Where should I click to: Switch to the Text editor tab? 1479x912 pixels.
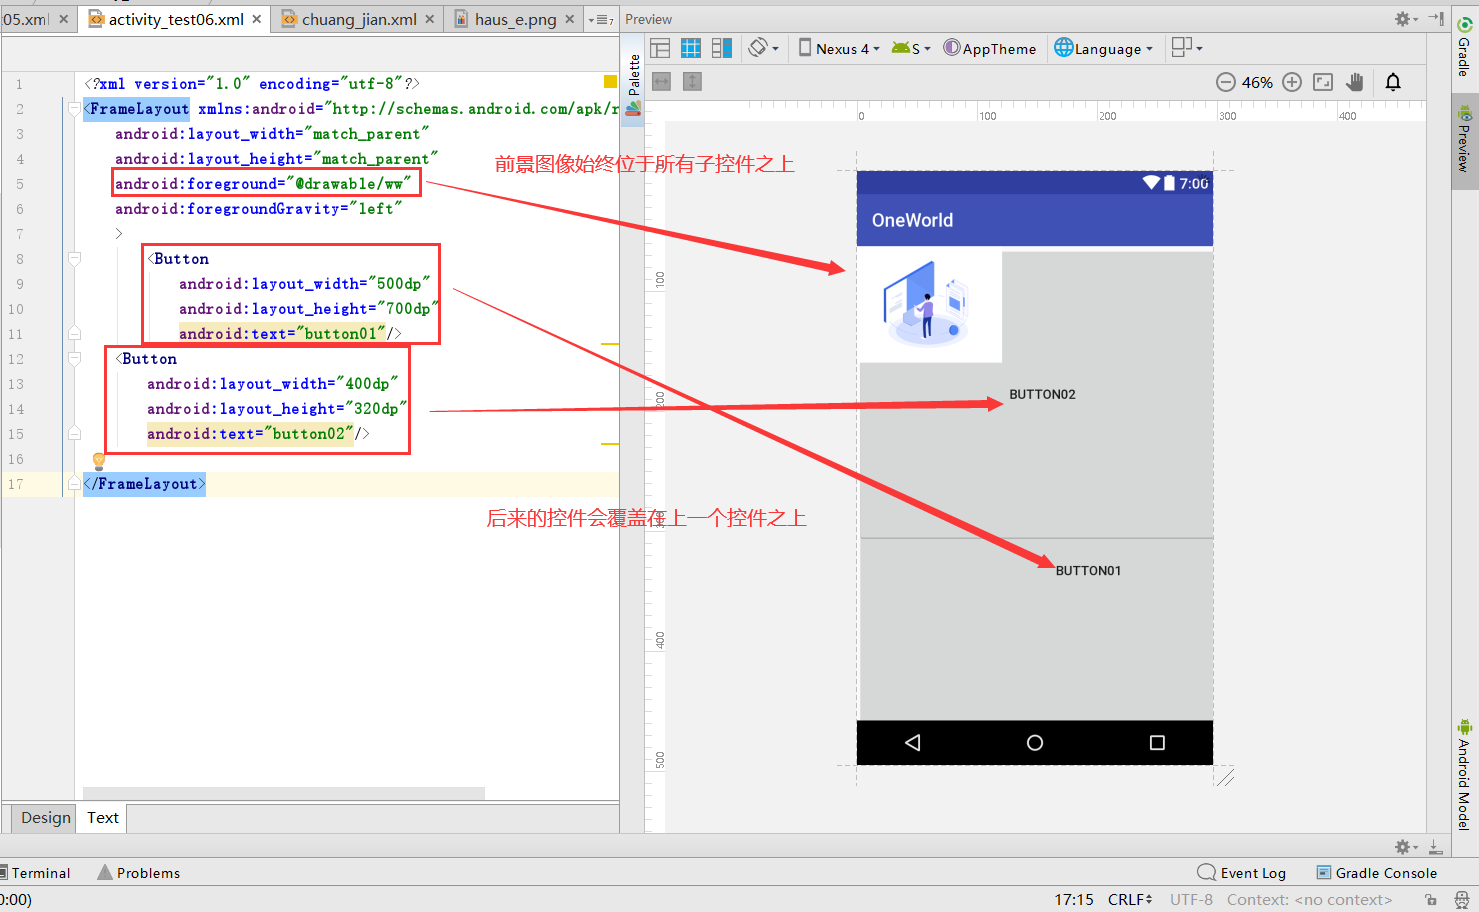[103, 817]
